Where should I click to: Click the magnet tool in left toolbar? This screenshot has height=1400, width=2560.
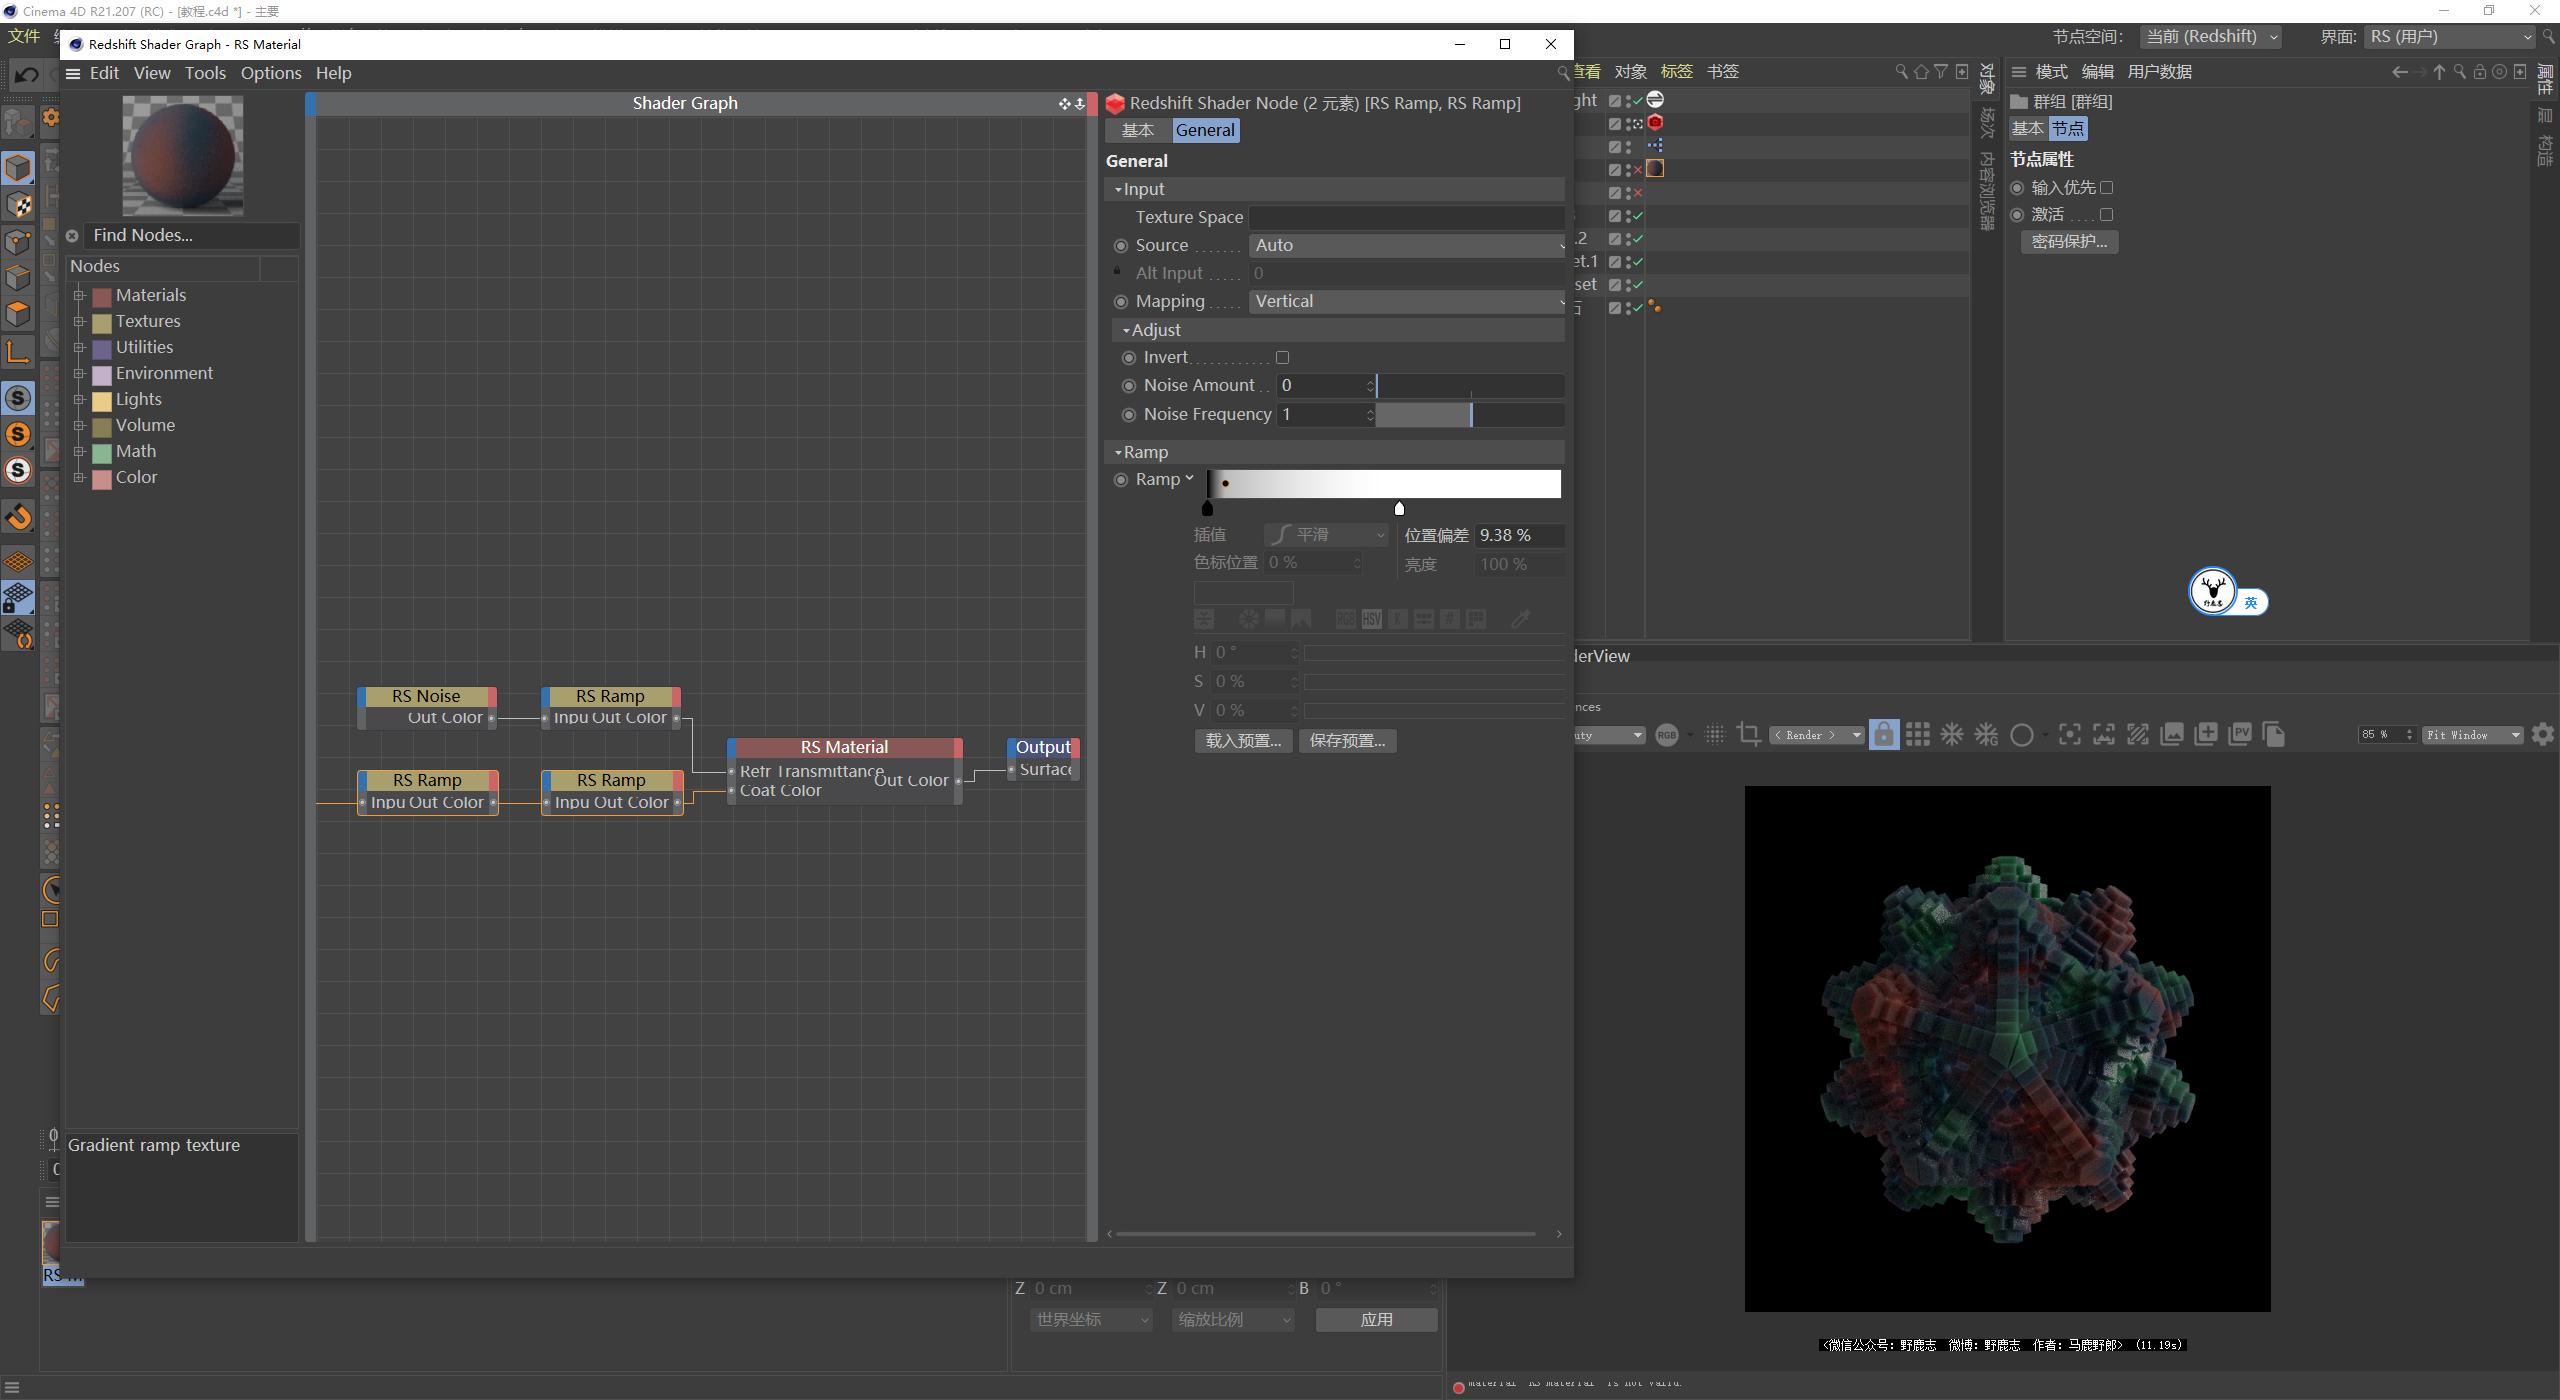point(20,516)
